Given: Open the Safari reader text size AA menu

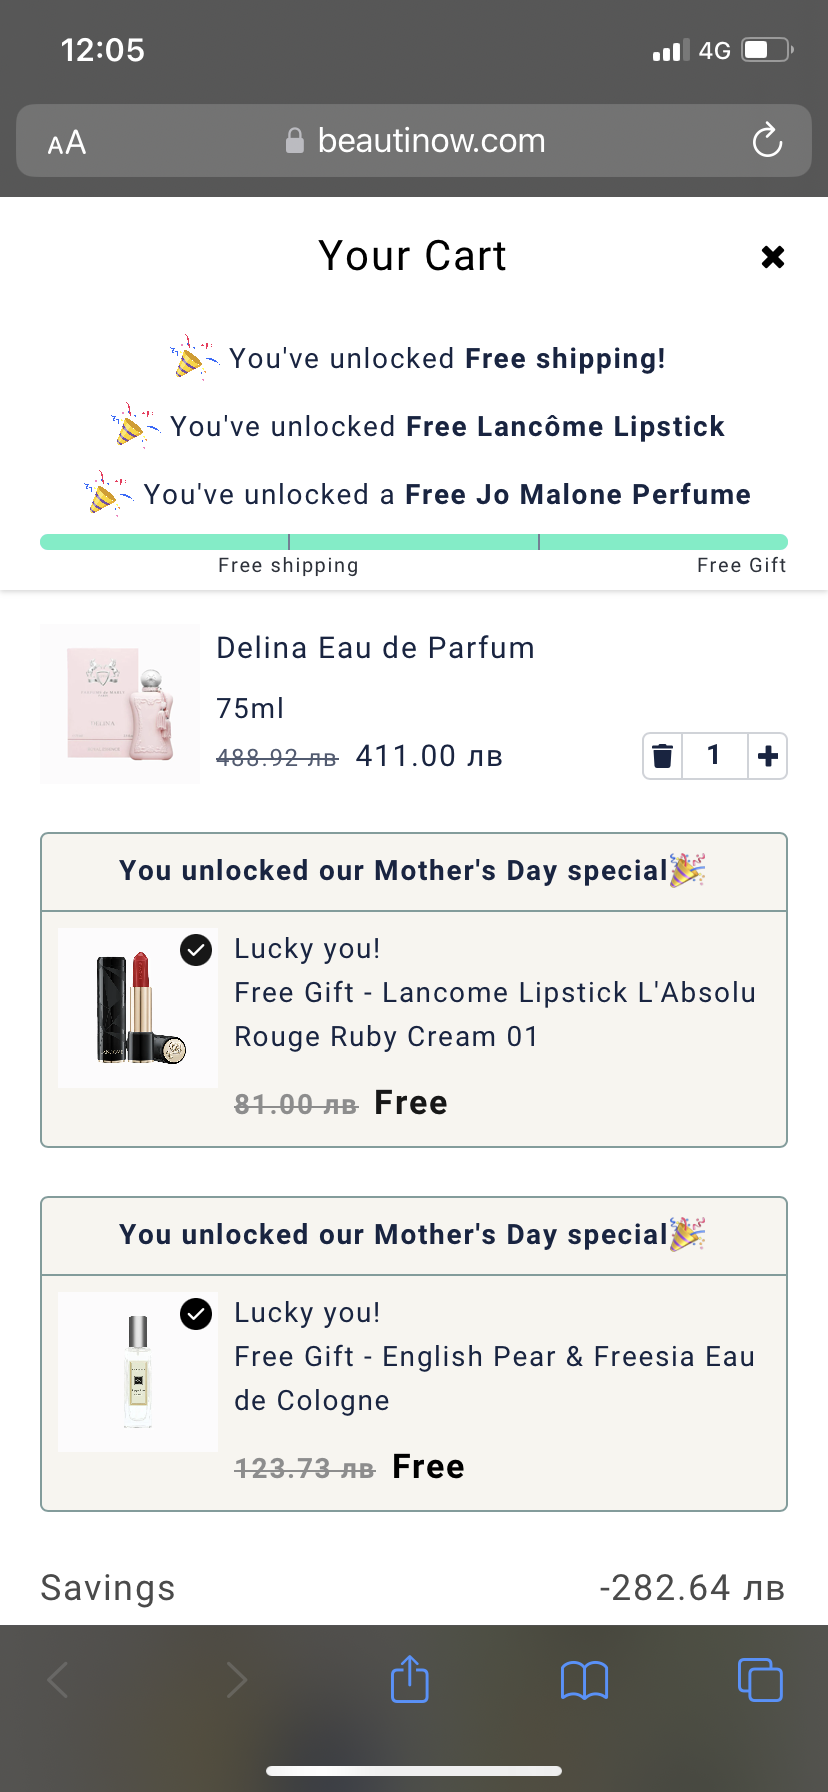Looking at the screenshot, I should coord(67,143).
